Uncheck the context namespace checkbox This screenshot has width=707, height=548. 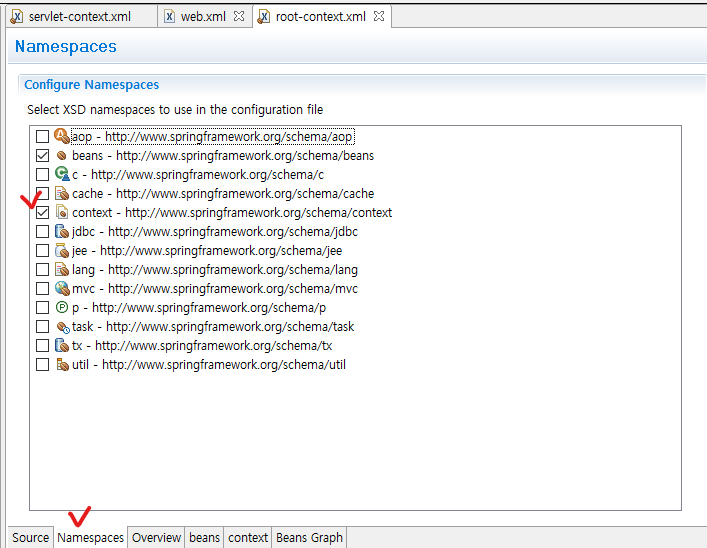(x=42, y=213)
